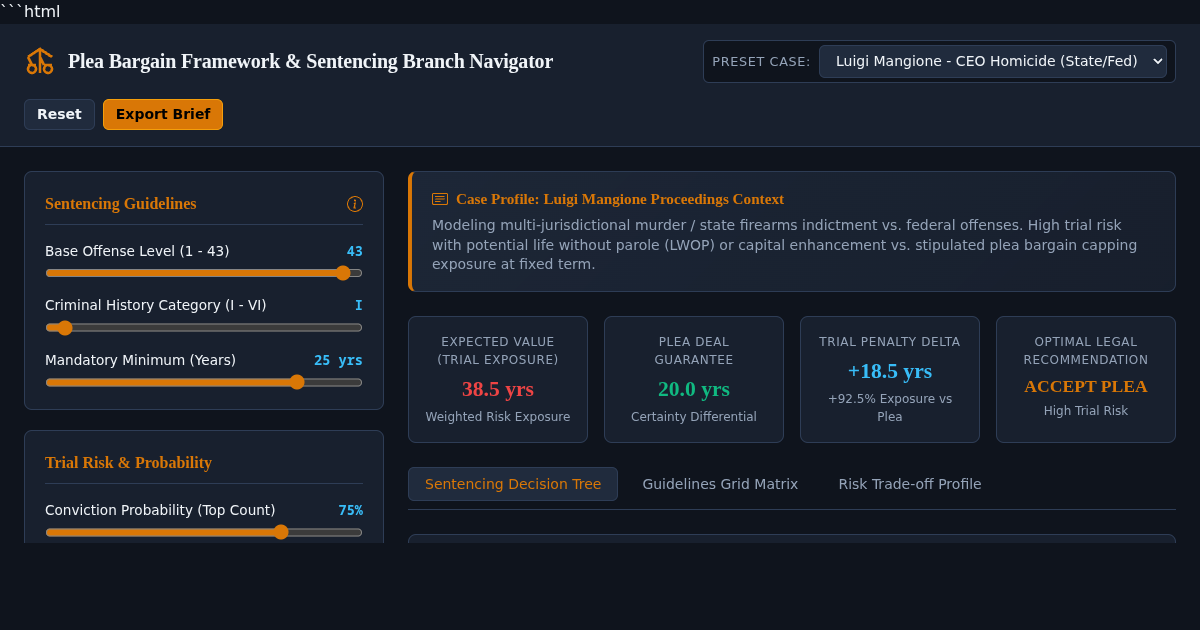1200x630 pixels.
Task: Click the Sentencing Guidelines info icon
Action: (355, 204)
